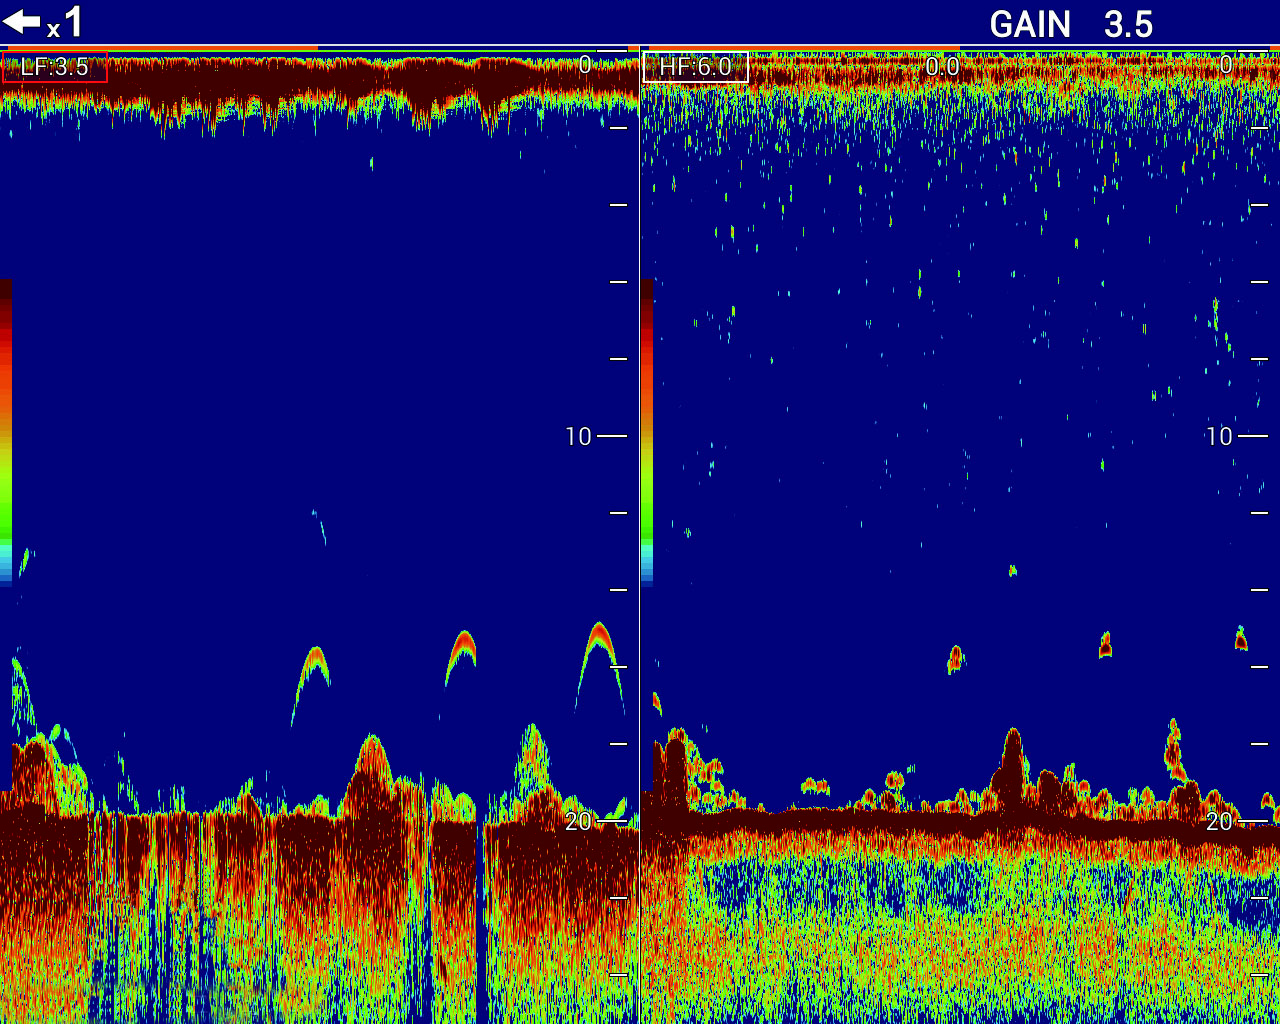The height and width of the screenshot is (1024, 1280).
Task: Tap the 0 depth label in LF panel
Action: (585, 65)
